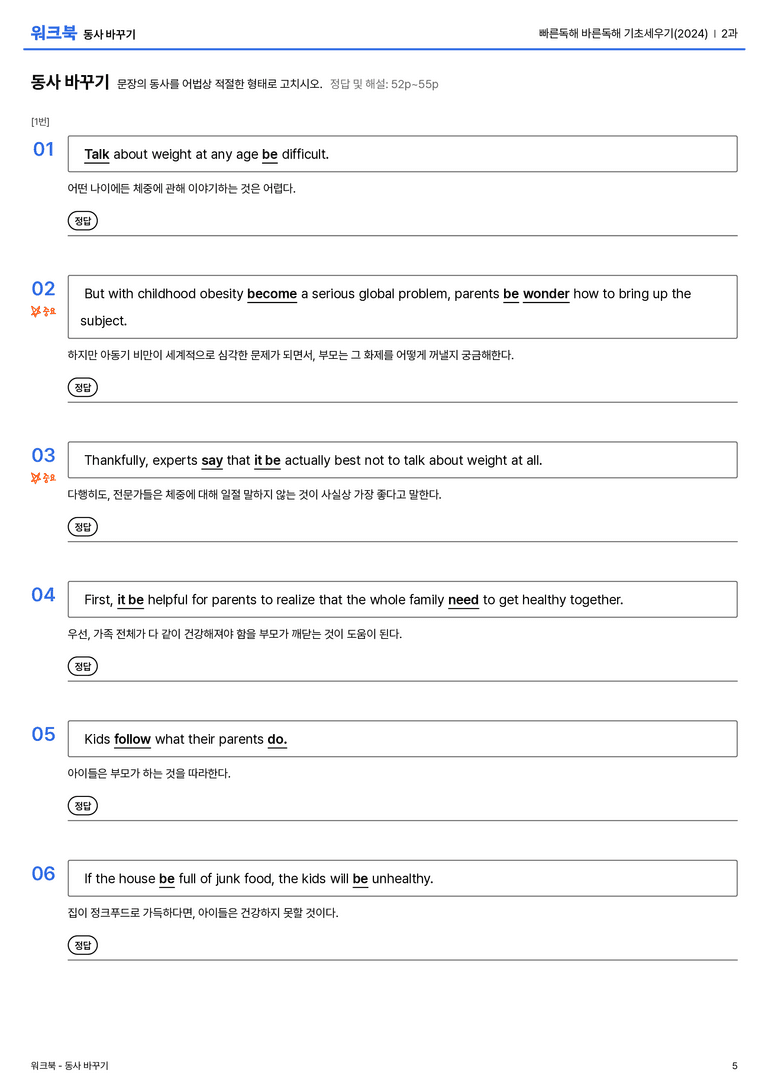This screenshot has height=1087, width=768.
Task: Click the 정답 badge under question 05
Action: pyautogui.click(x=82, y=806)
